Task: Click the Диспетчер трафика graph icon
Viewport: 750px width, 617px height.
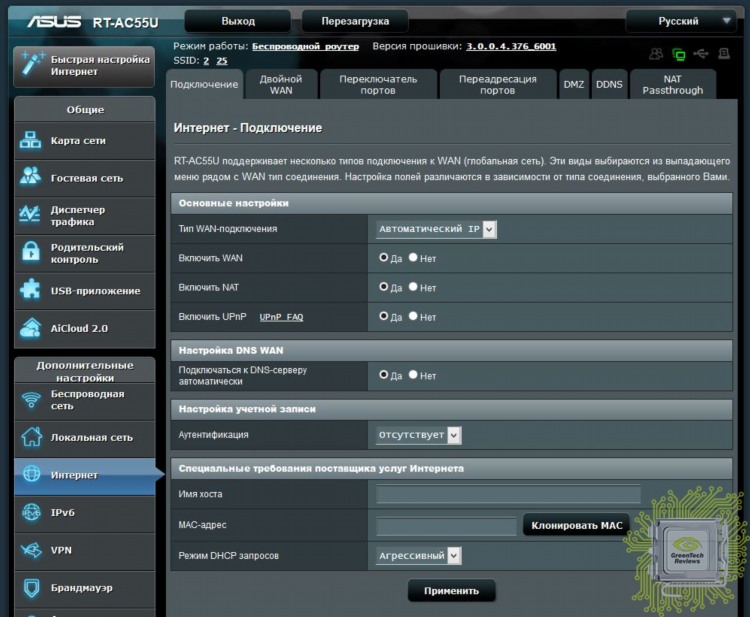Action: coord(30,214)
